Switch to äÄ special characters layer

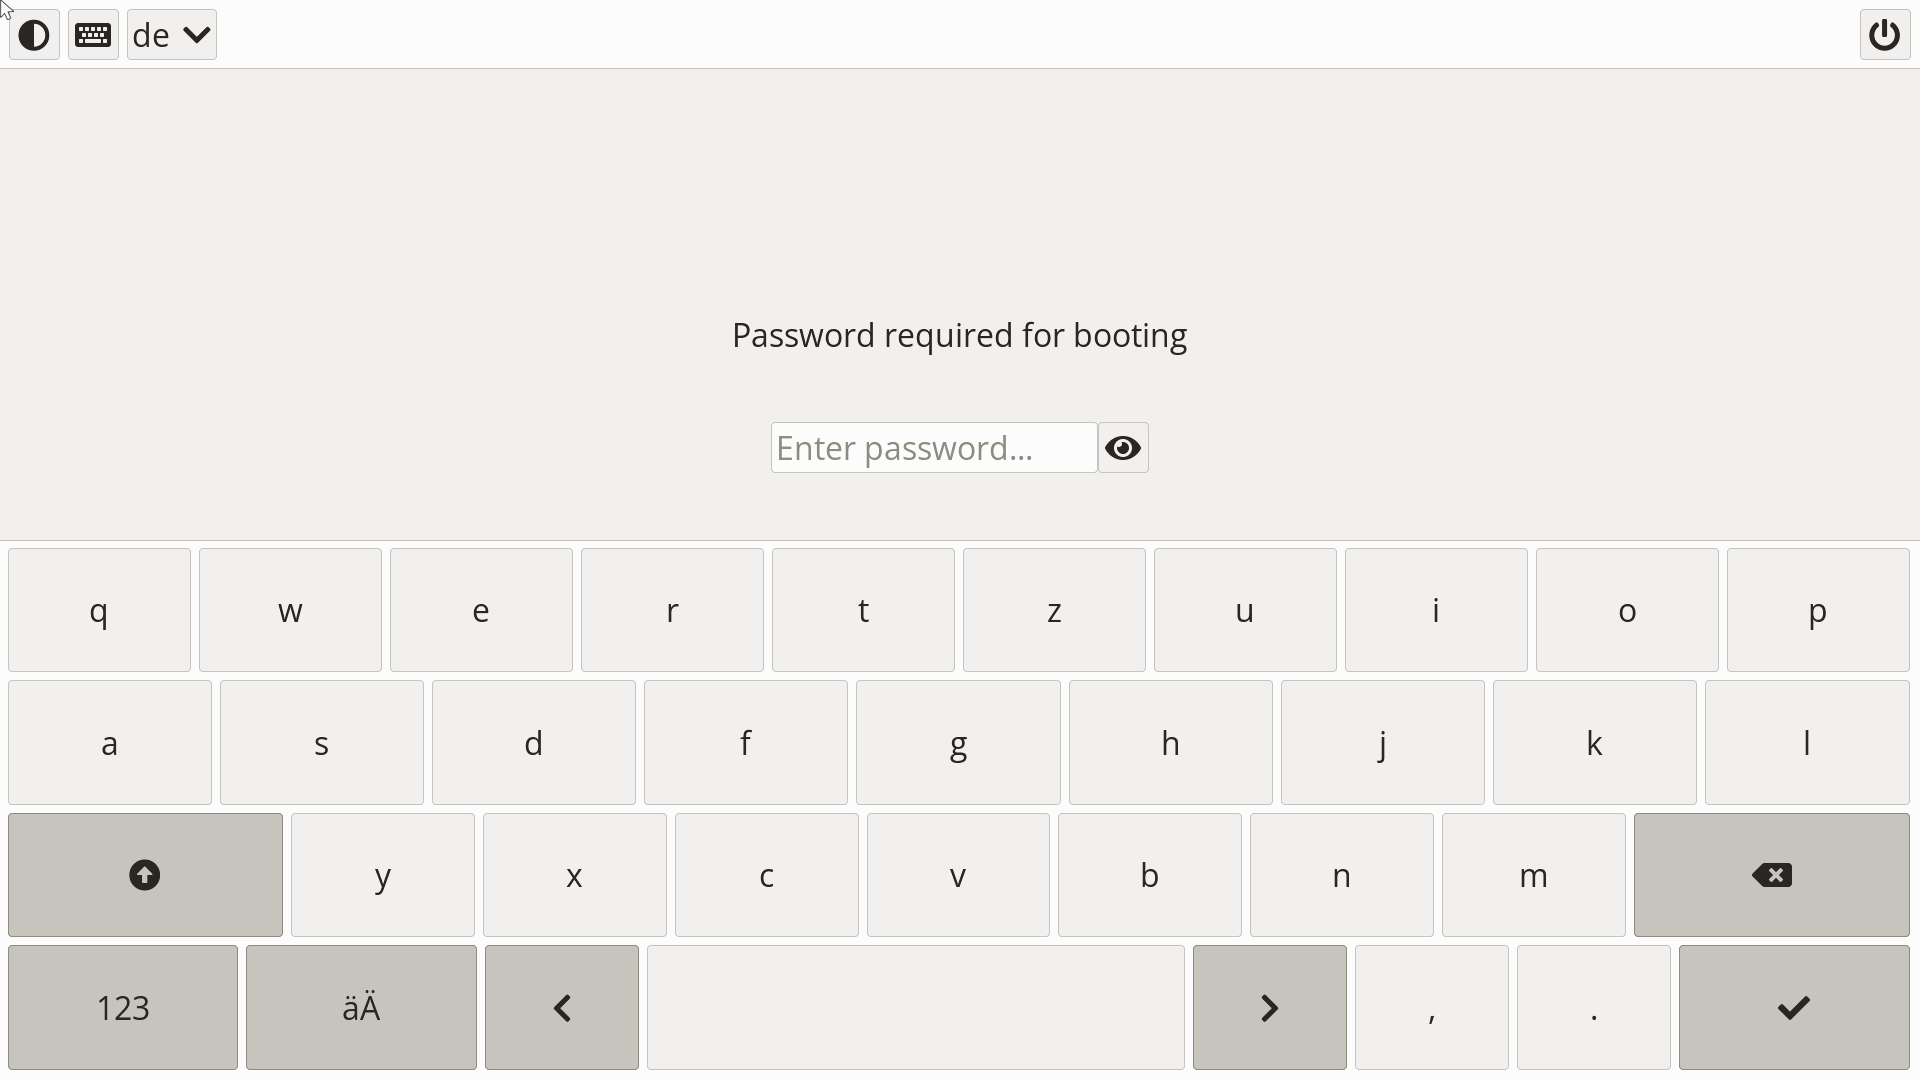click(361, 1007)
